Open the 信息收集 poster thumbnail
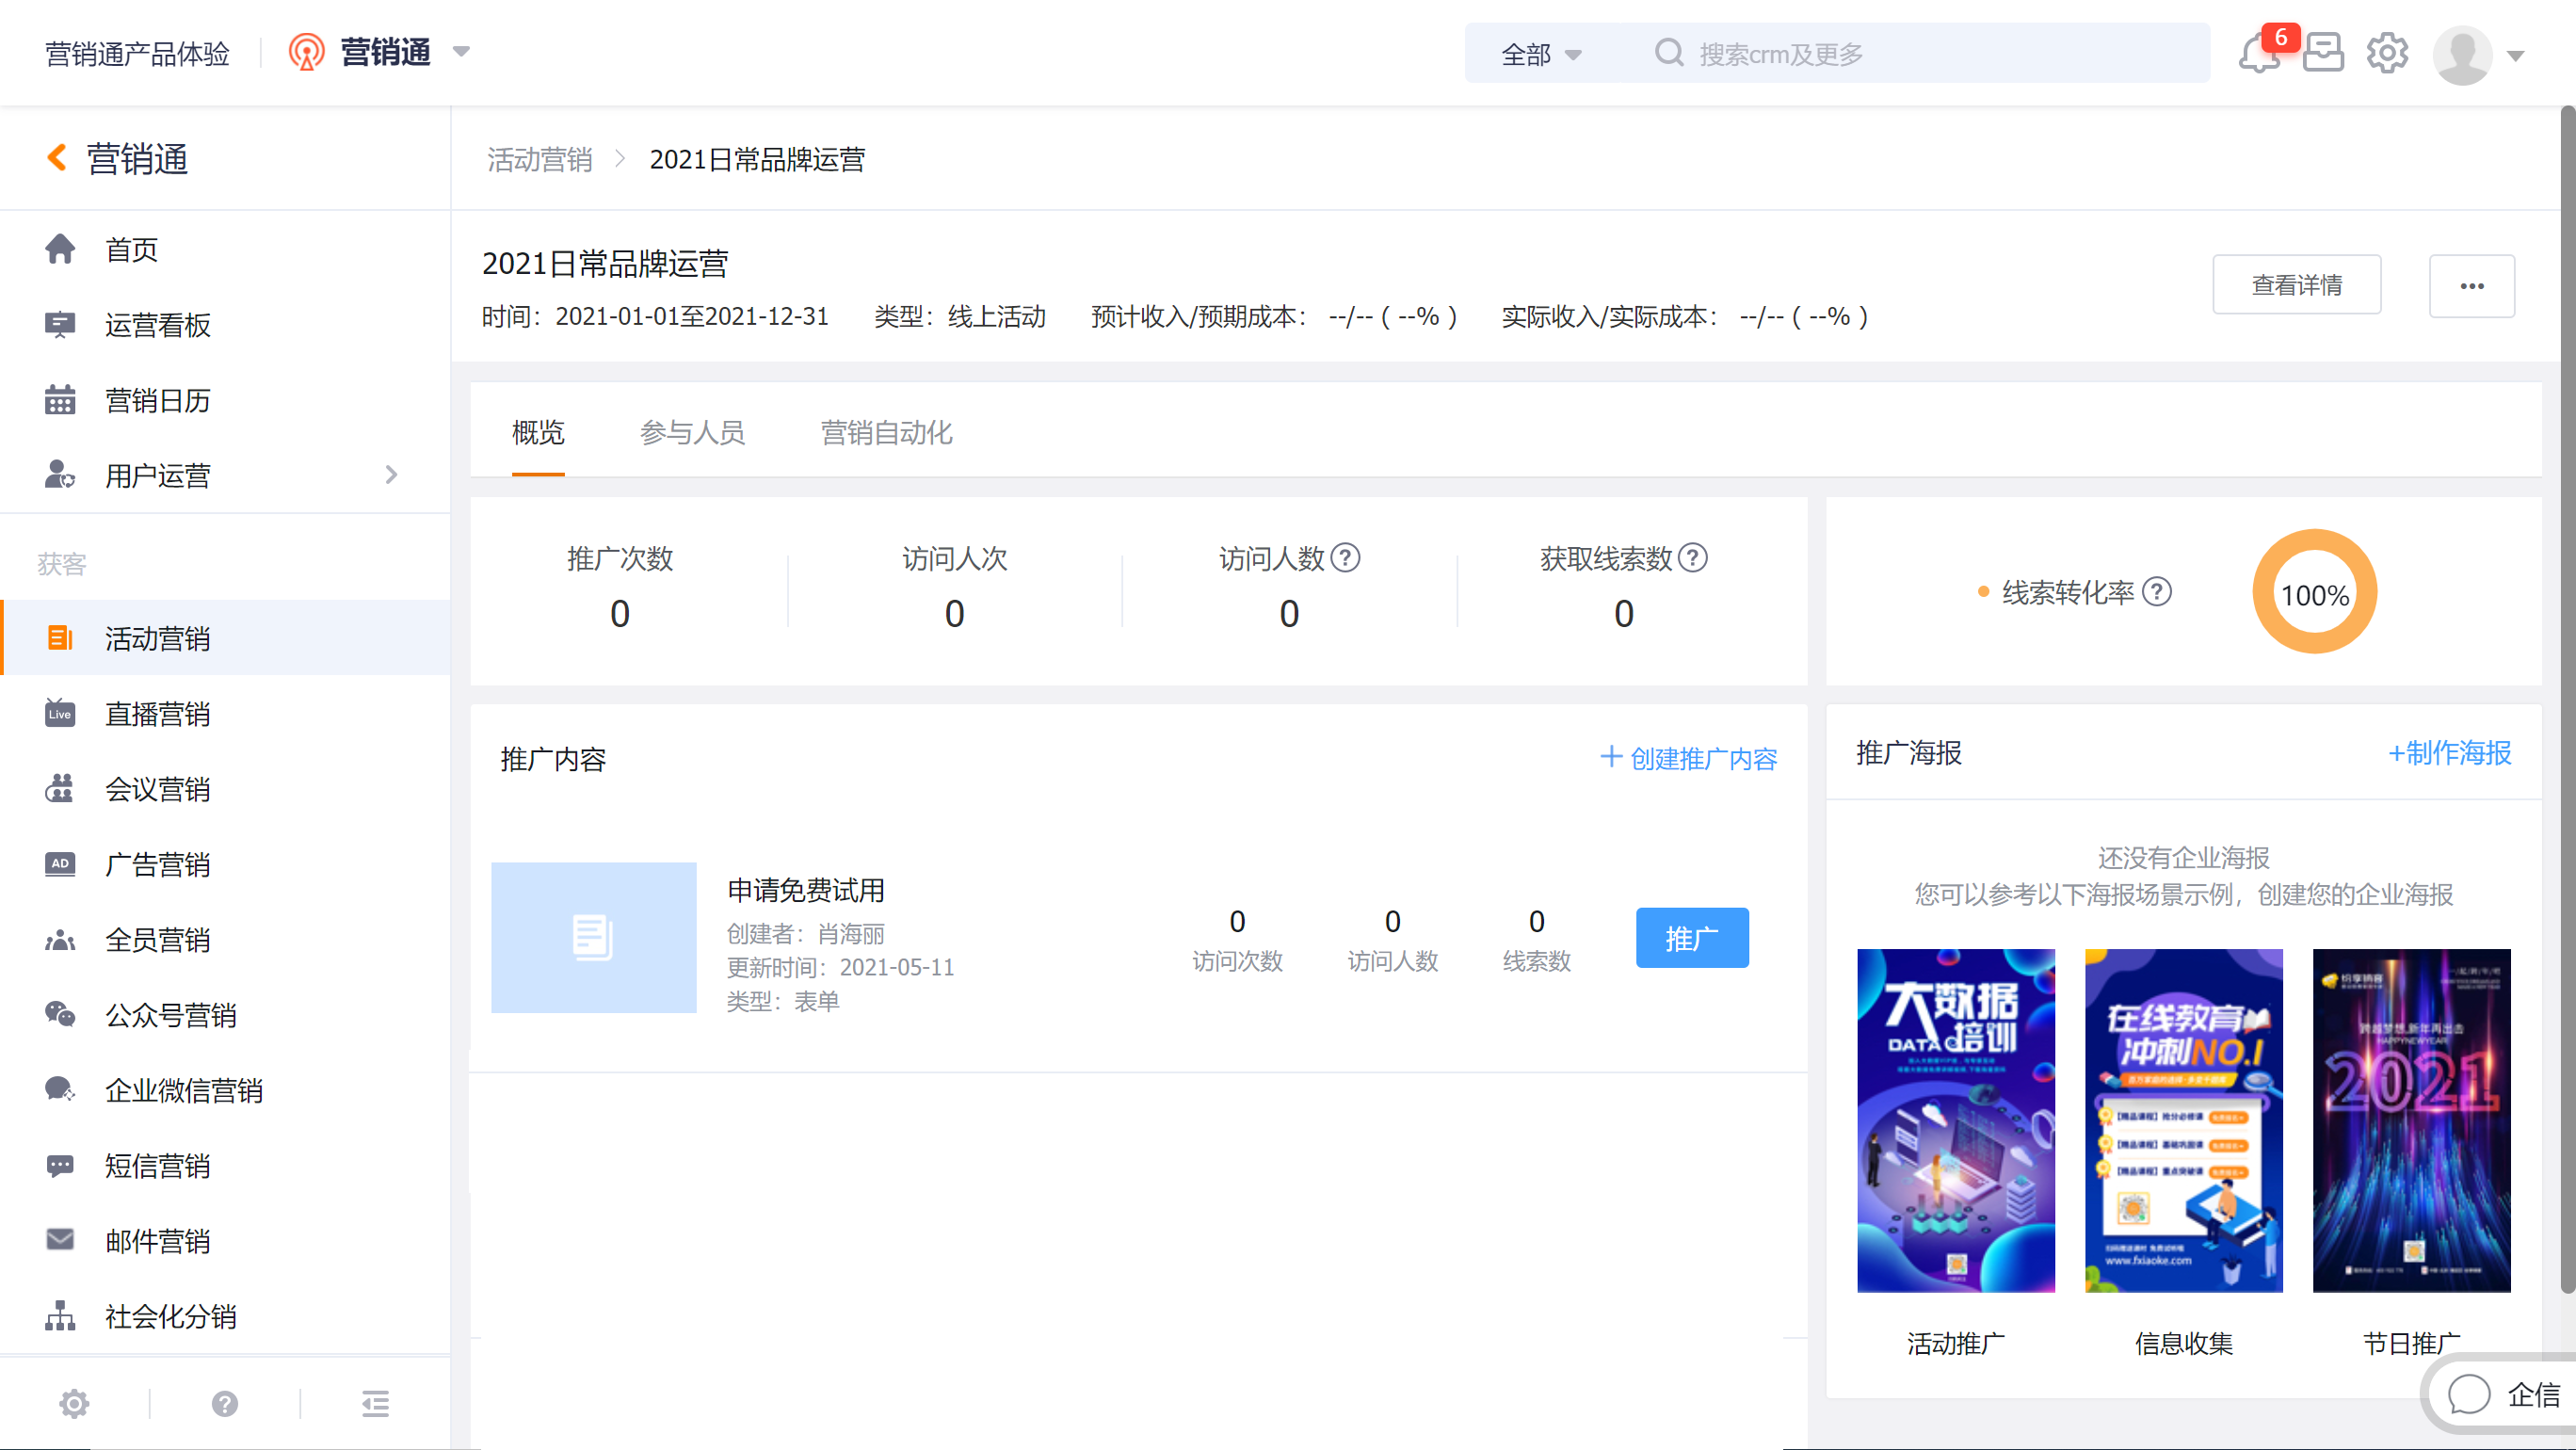The width and height of the screenshot is (2576, 1450). tap(2183, 1120)
